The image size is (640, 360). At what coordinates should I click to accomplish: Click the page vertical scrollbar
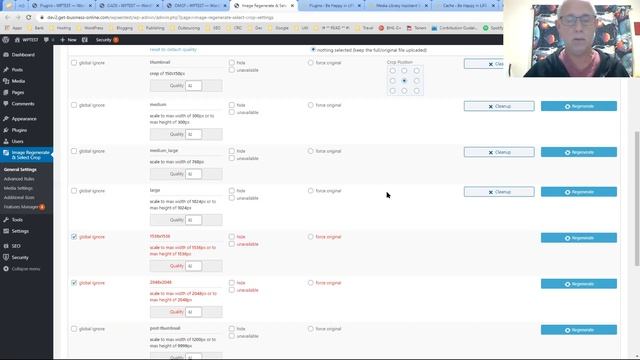pyautogui.click(x=637, y=199)
